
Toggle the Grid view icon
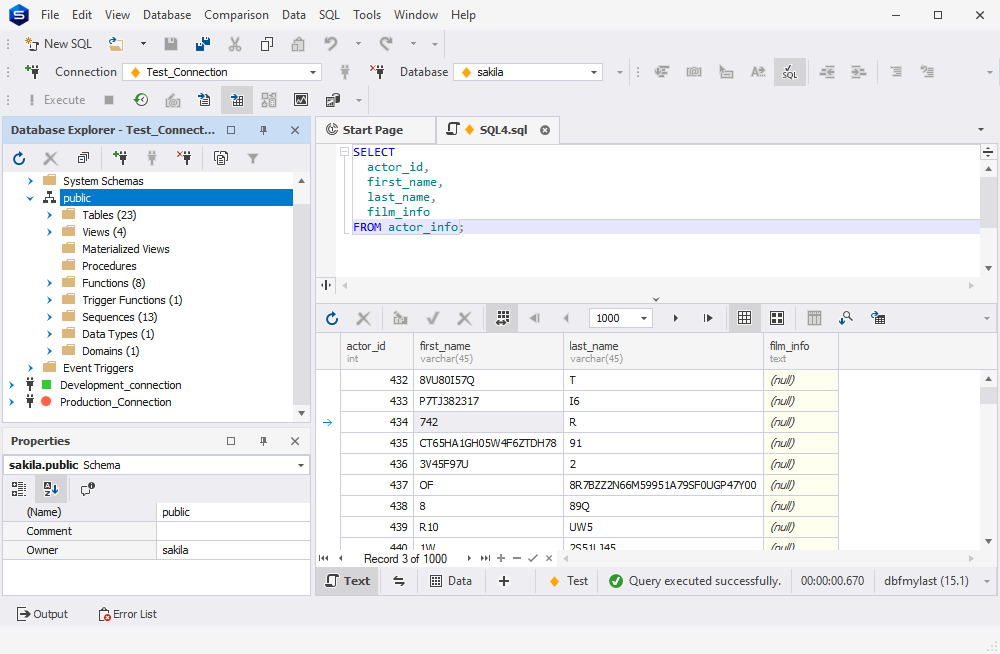744,318
